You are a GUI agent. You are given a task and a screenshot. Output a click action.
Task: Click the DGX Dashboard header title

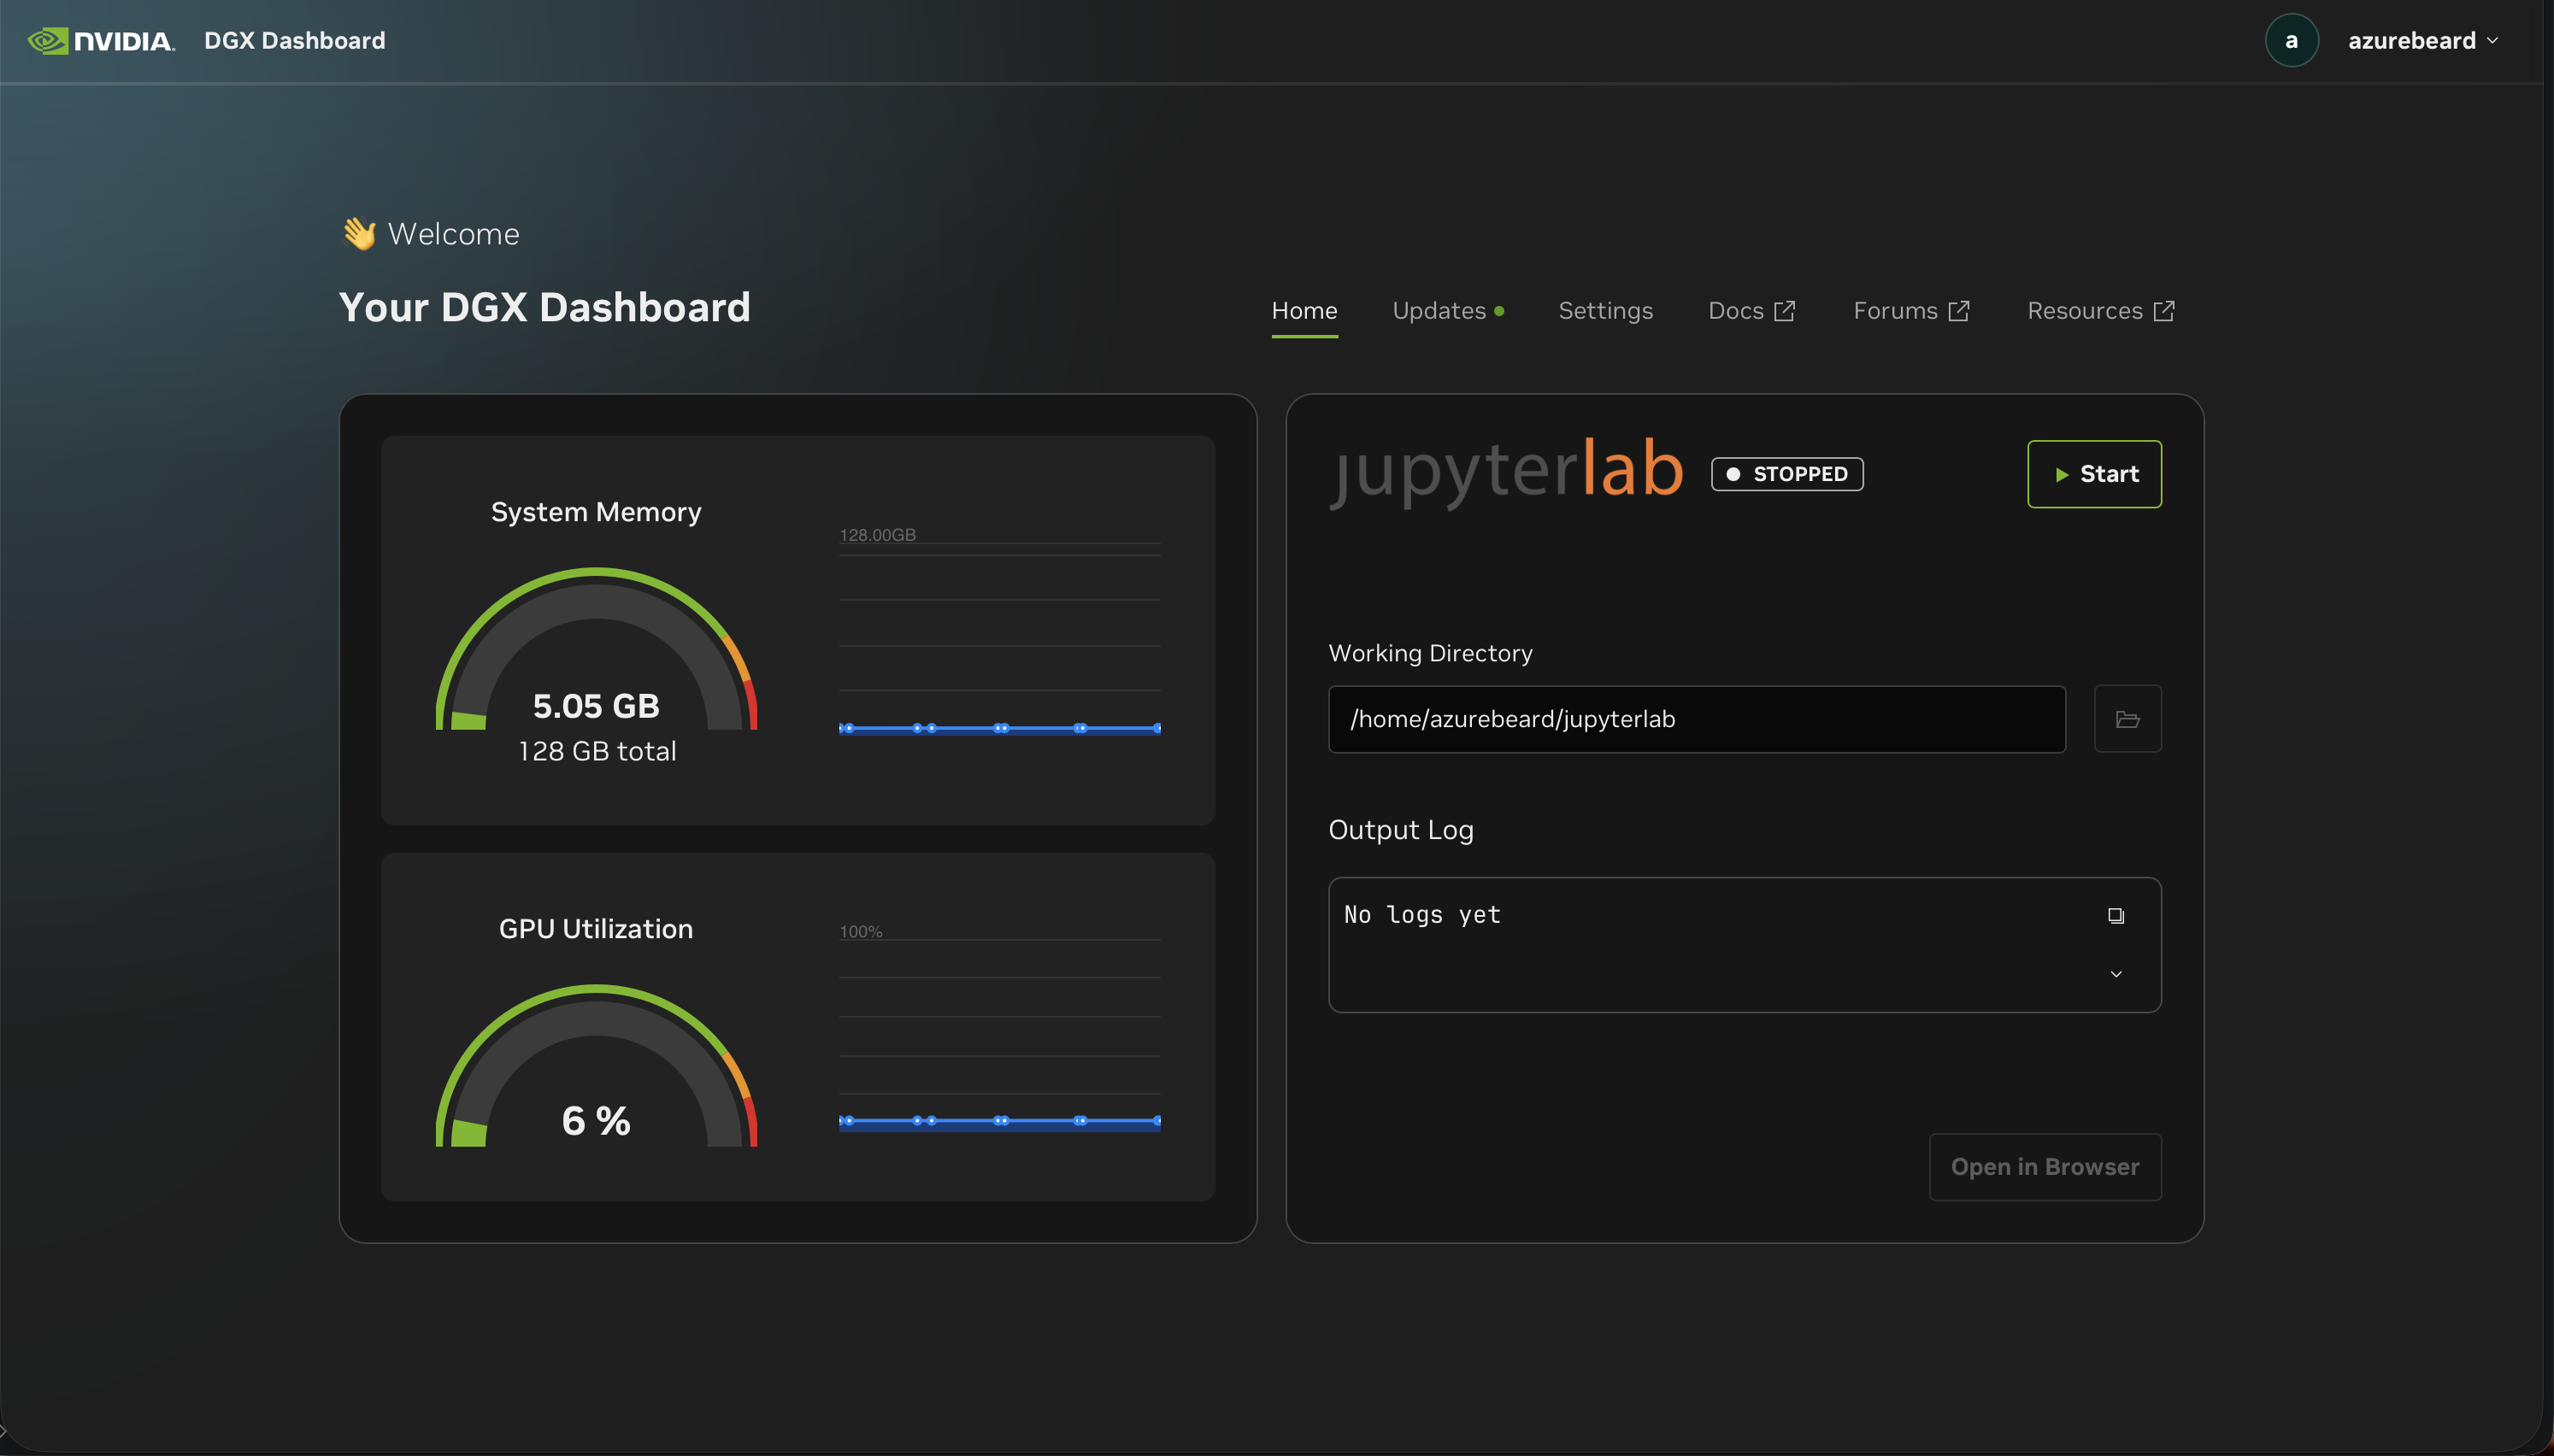click(x=294, y=41)
